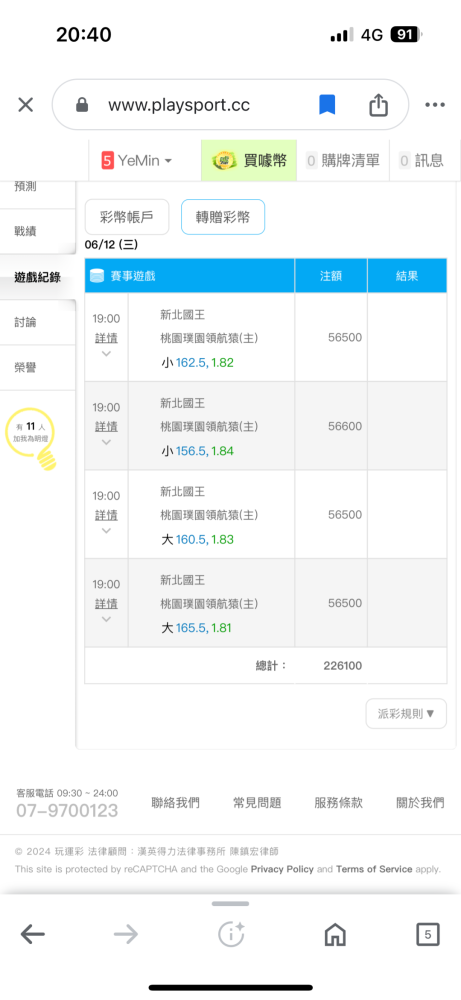The height and width of the screenshot is (1000, 461).
Task: Open the YeMin account dropdown
Action: (x=136, y=161)
